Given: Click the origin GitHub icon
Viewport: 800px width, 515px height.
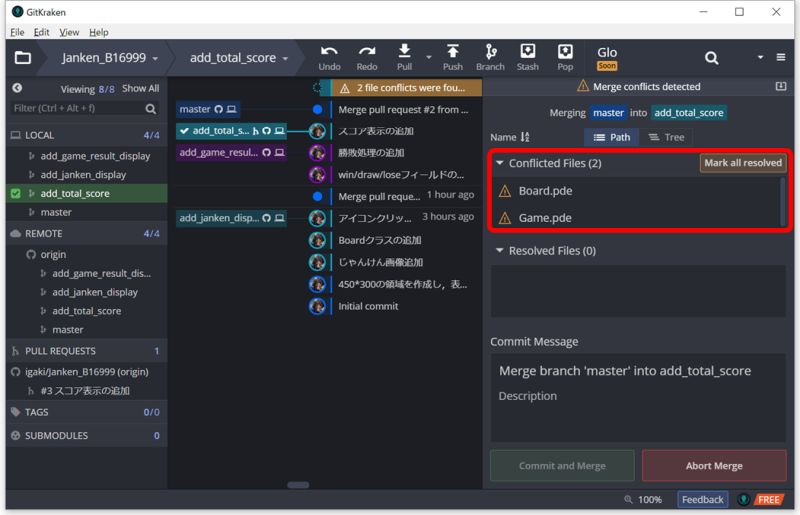Looking at the screenshot, I should point(31,254).
